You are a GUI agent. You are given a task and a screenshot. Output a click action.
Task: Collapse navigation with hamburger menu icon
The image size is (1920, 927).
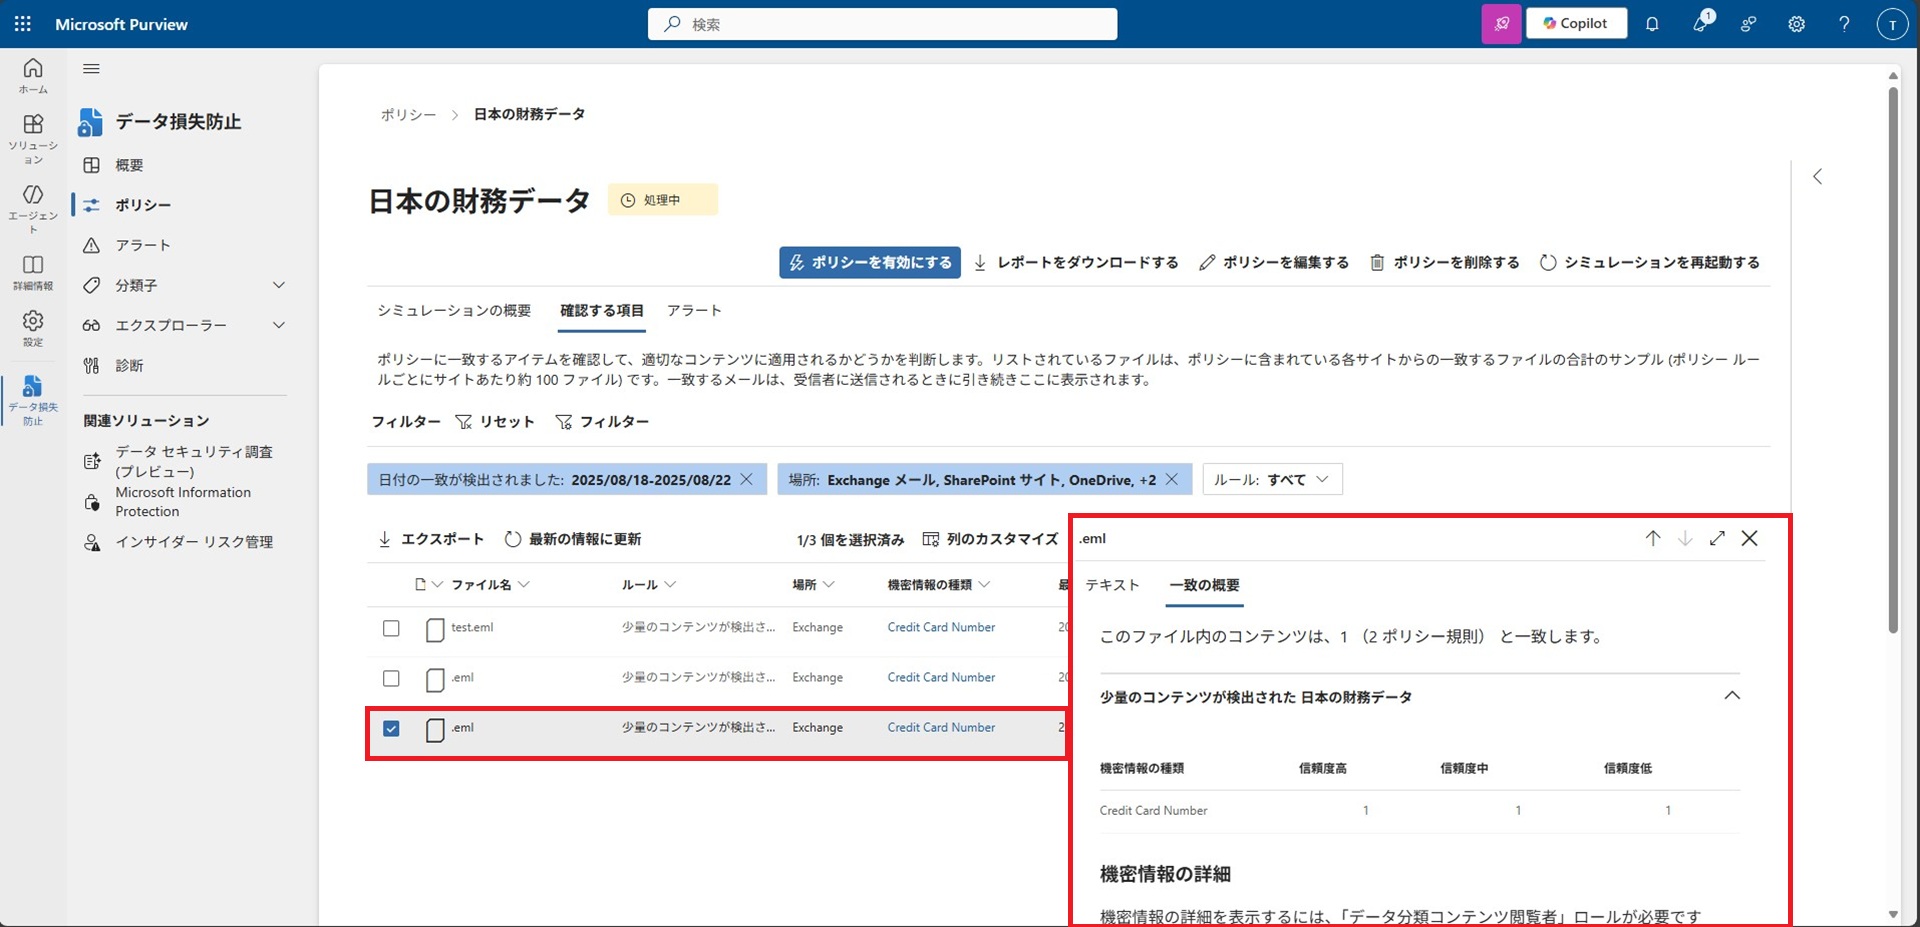(x=91, y=69)
